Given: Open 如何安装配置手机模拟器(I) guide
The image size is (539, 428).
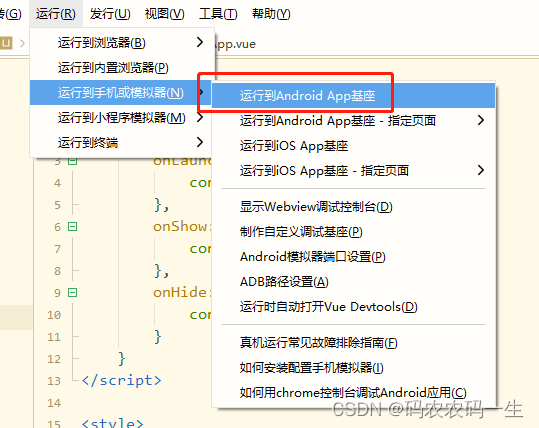Looking at the screenshot, I should [353, 367].
